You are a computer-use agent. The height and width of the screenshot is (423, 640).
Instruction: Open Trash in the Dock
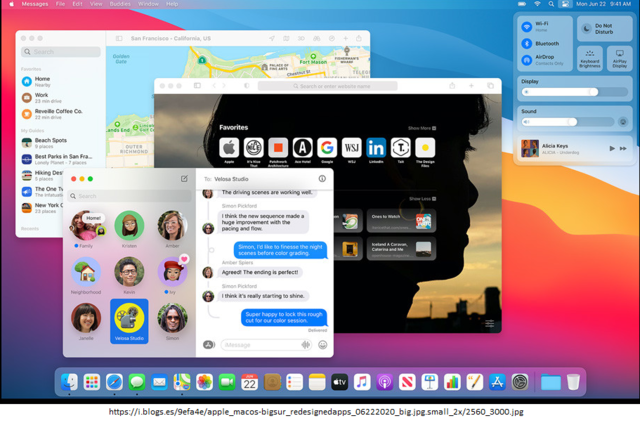(x=573, y=383)
